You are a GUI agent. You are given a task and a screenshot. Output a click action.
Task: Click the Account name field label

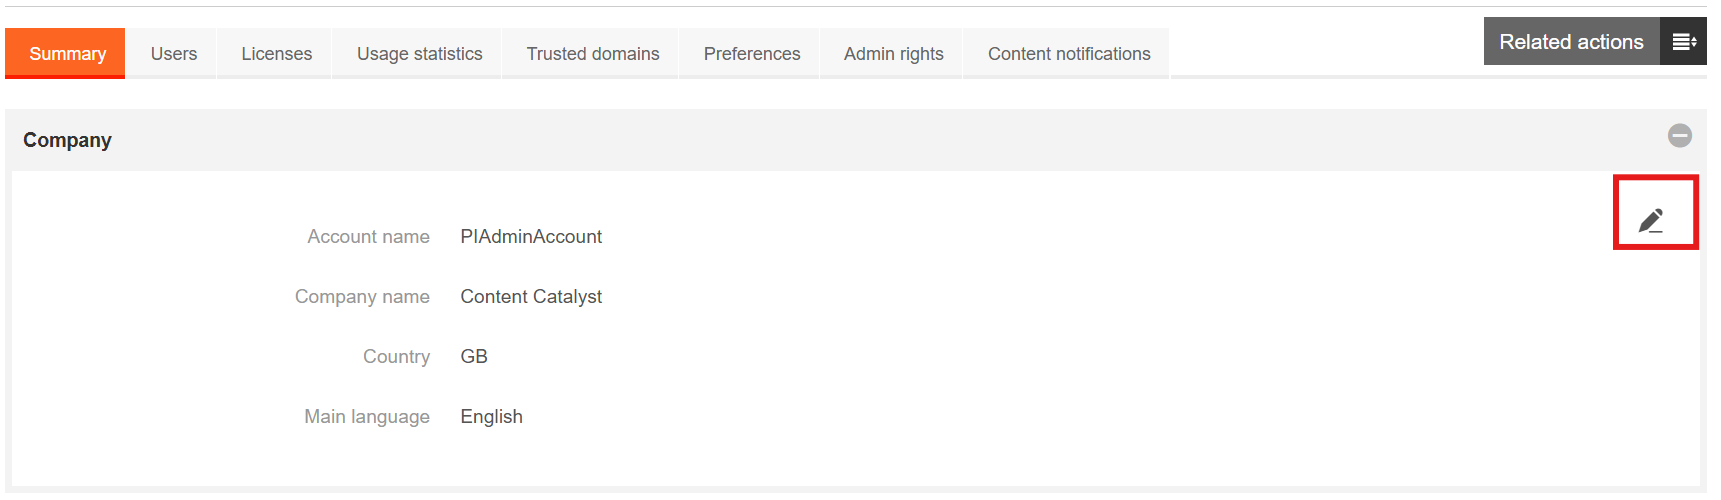(x=368, y=237)
